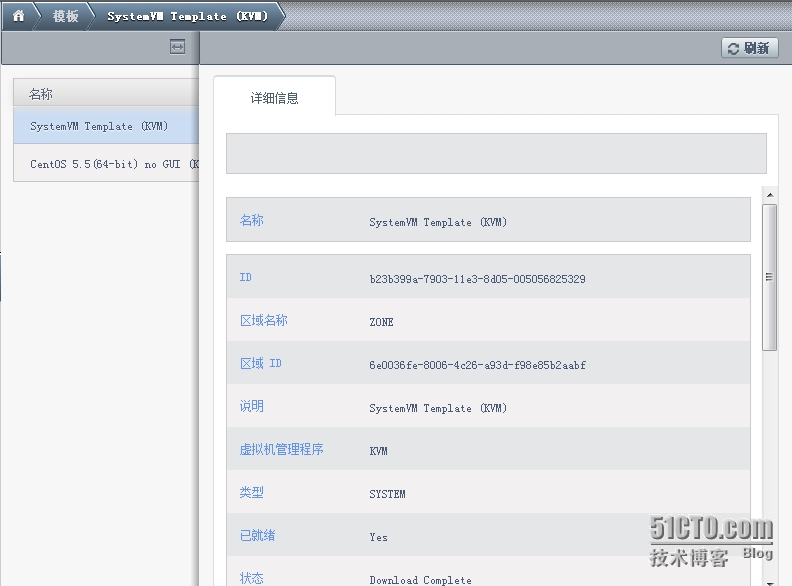792x586 pixels.
Task: Click the 已就绪 field label
Action: point(258,535)
